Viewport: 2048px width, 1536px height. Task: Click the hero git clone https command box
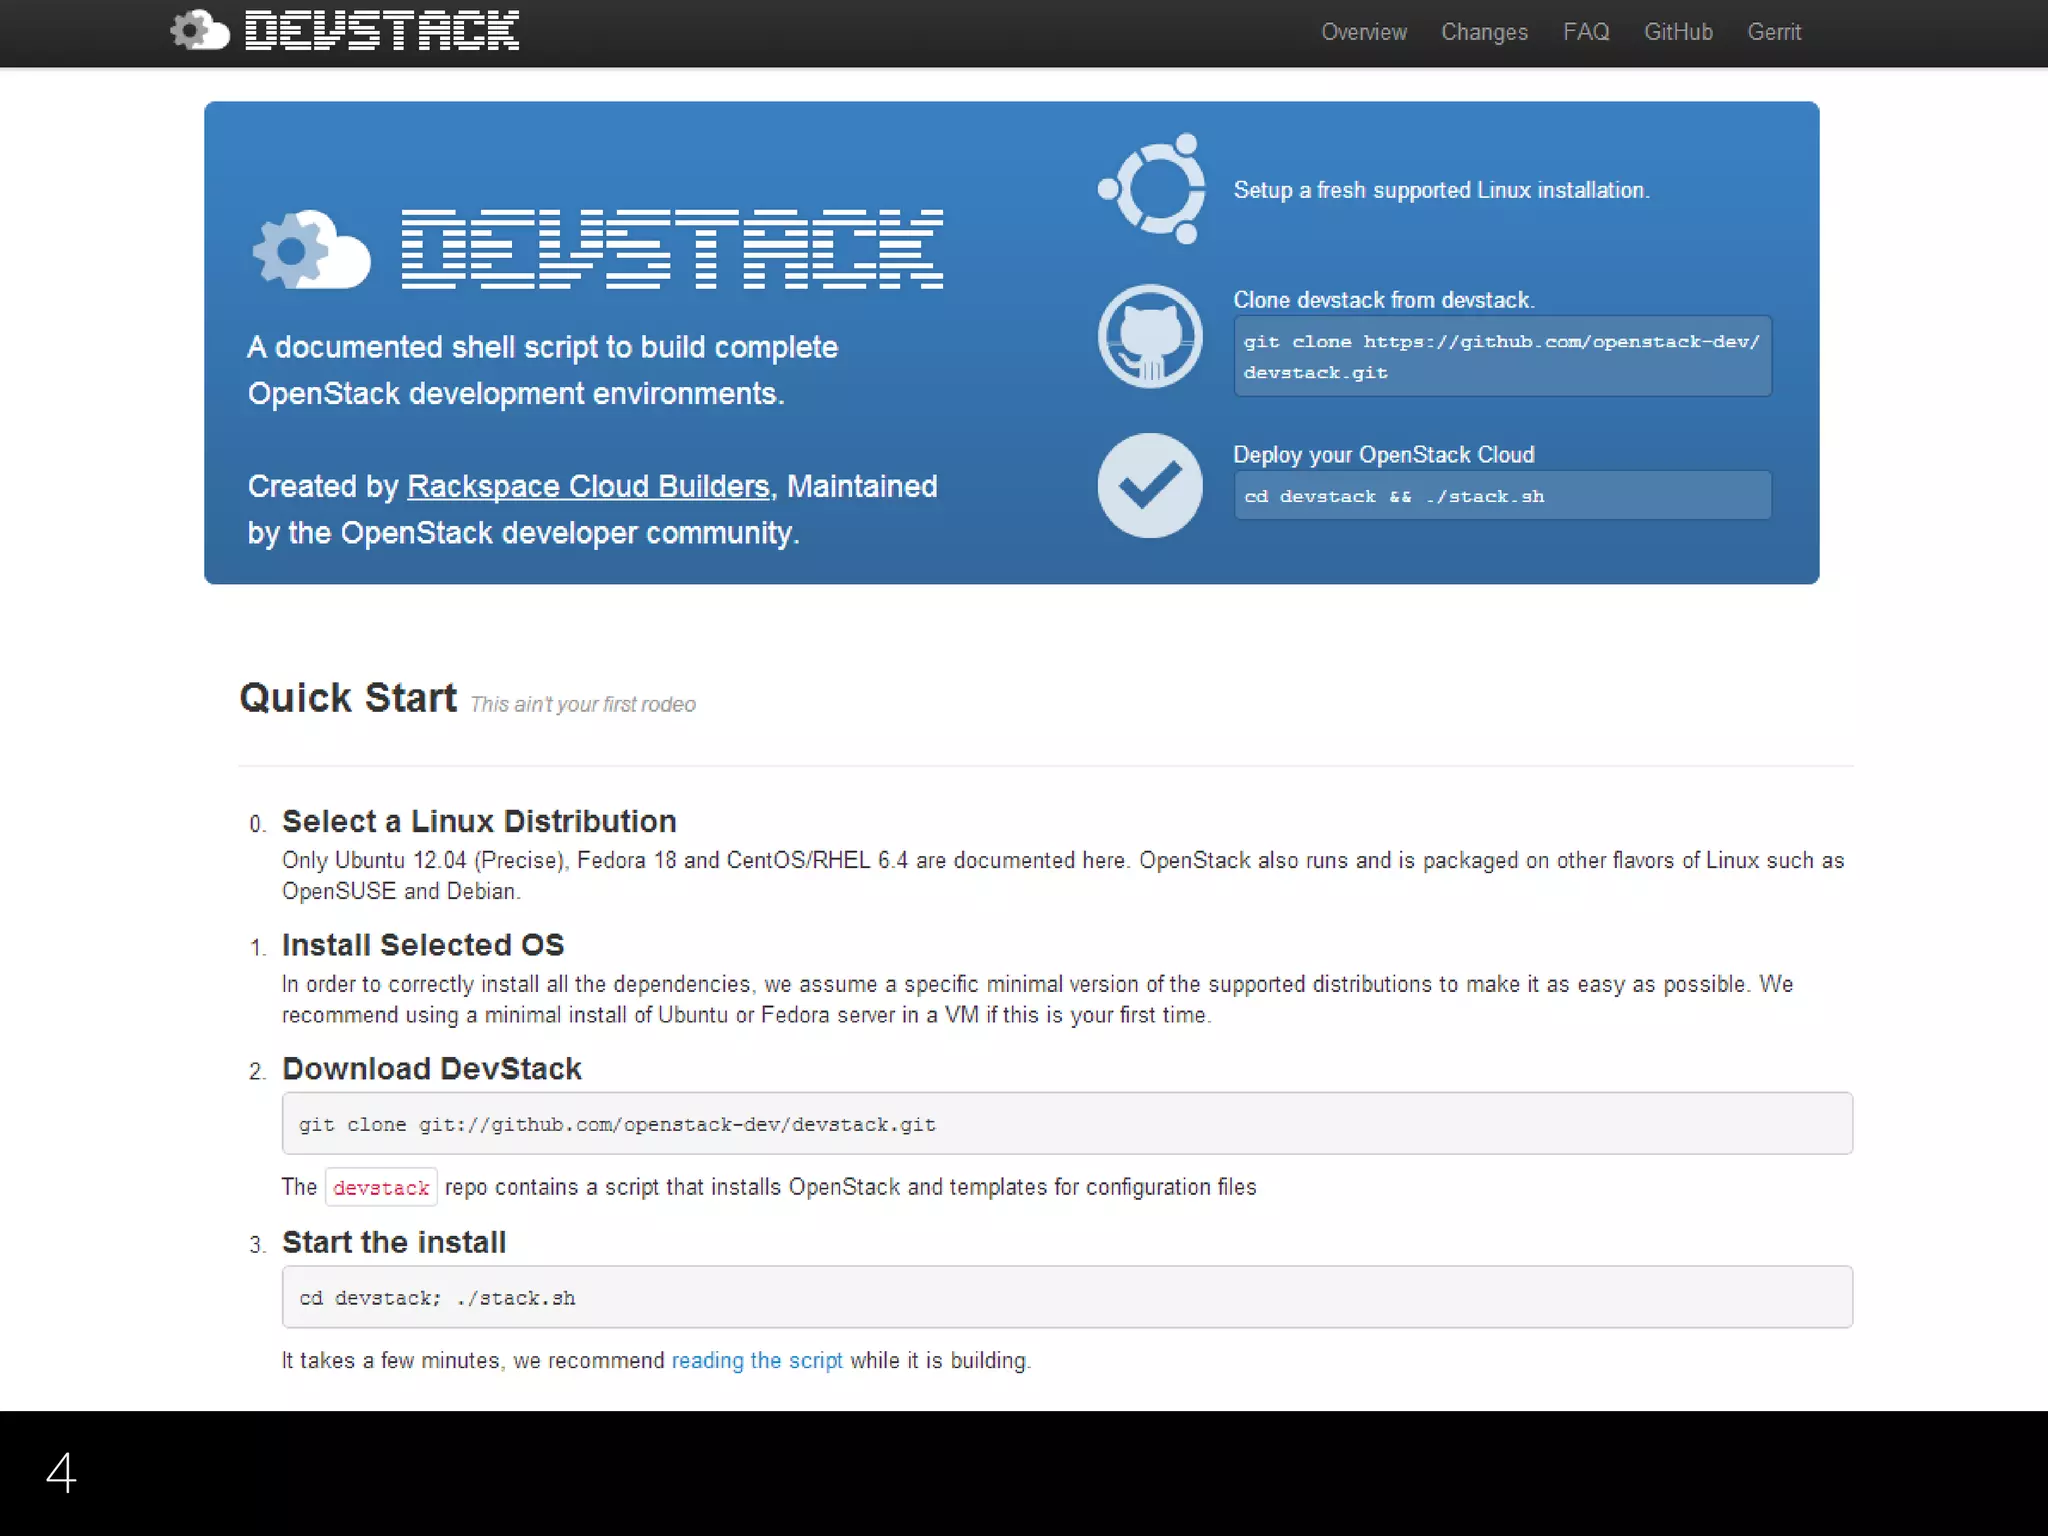click(1502, 356)
